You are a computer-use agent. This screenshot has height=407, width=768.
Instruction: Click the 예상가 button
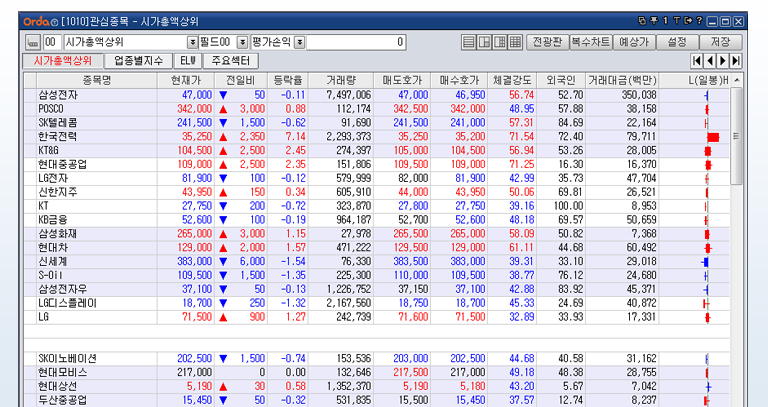[x=634, y=42]
